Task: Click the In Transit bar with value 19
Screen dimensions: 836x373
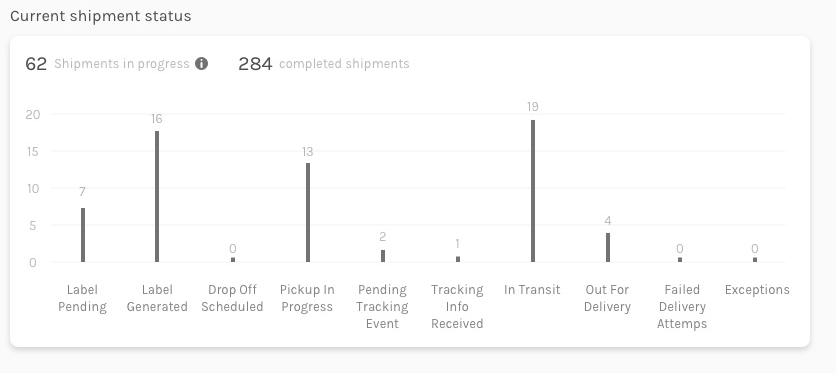Action: coord(533,191)
